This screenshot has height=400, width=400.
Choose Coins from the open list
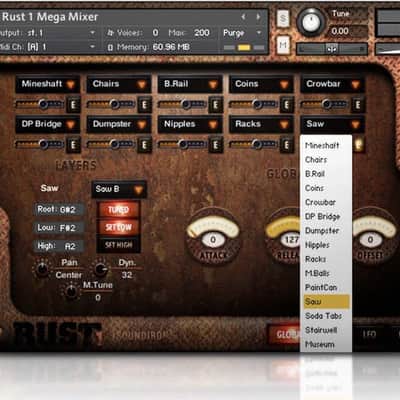point(326,188)
